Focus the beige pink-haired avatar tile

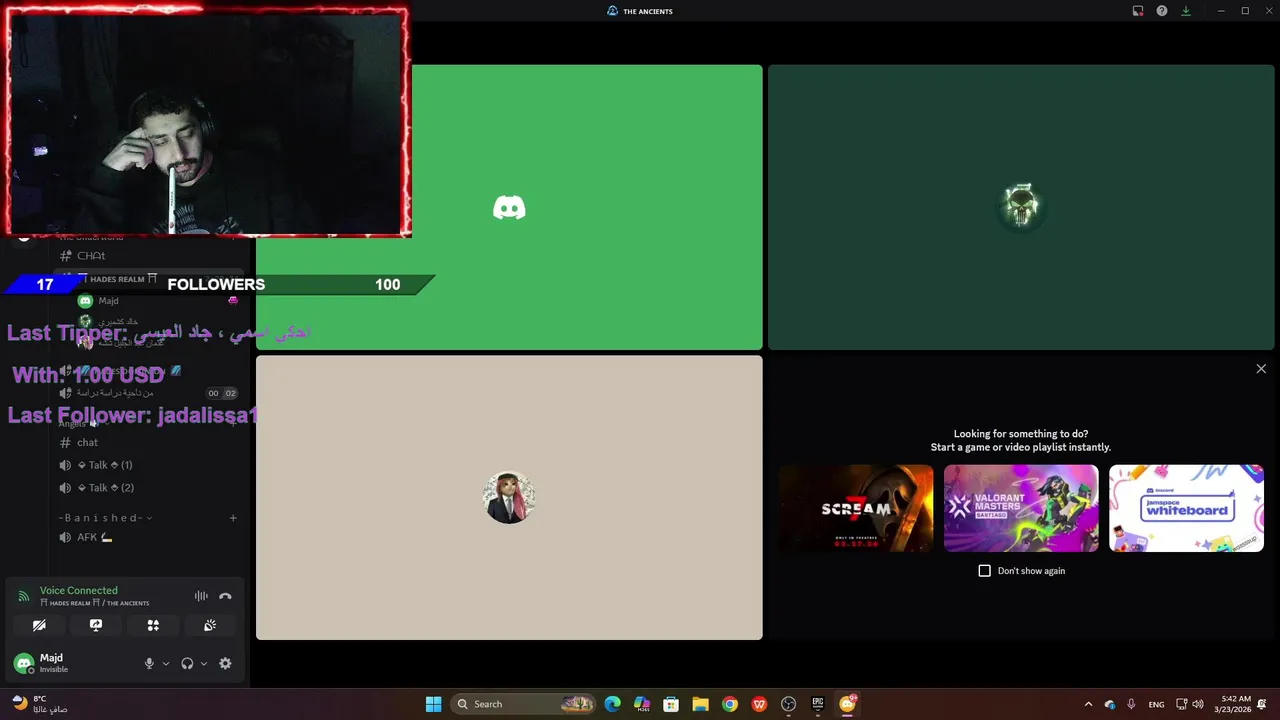509,497
